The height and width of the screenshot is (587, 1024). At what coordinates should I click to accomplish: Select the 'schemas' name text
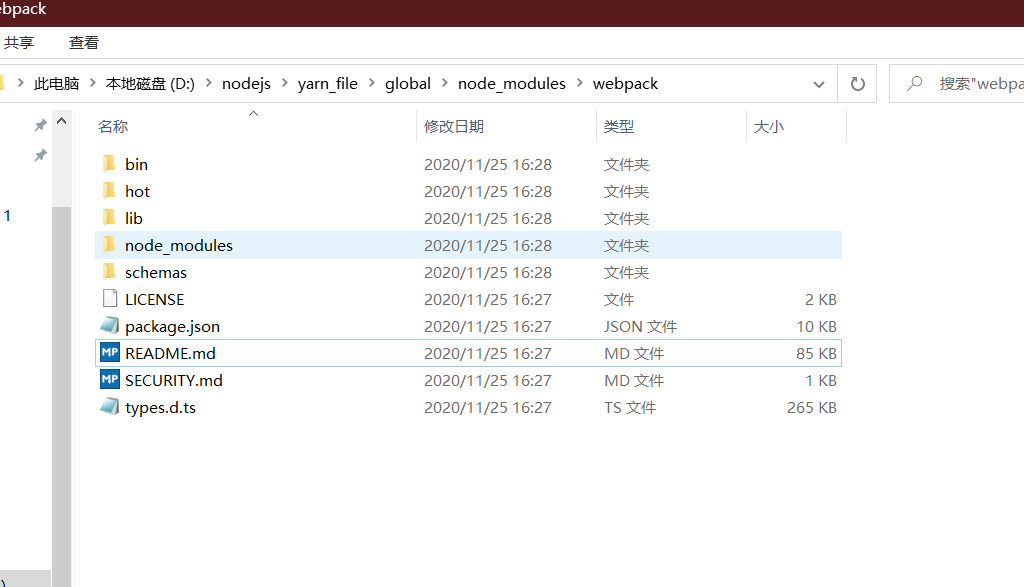[x=155, y=272]
